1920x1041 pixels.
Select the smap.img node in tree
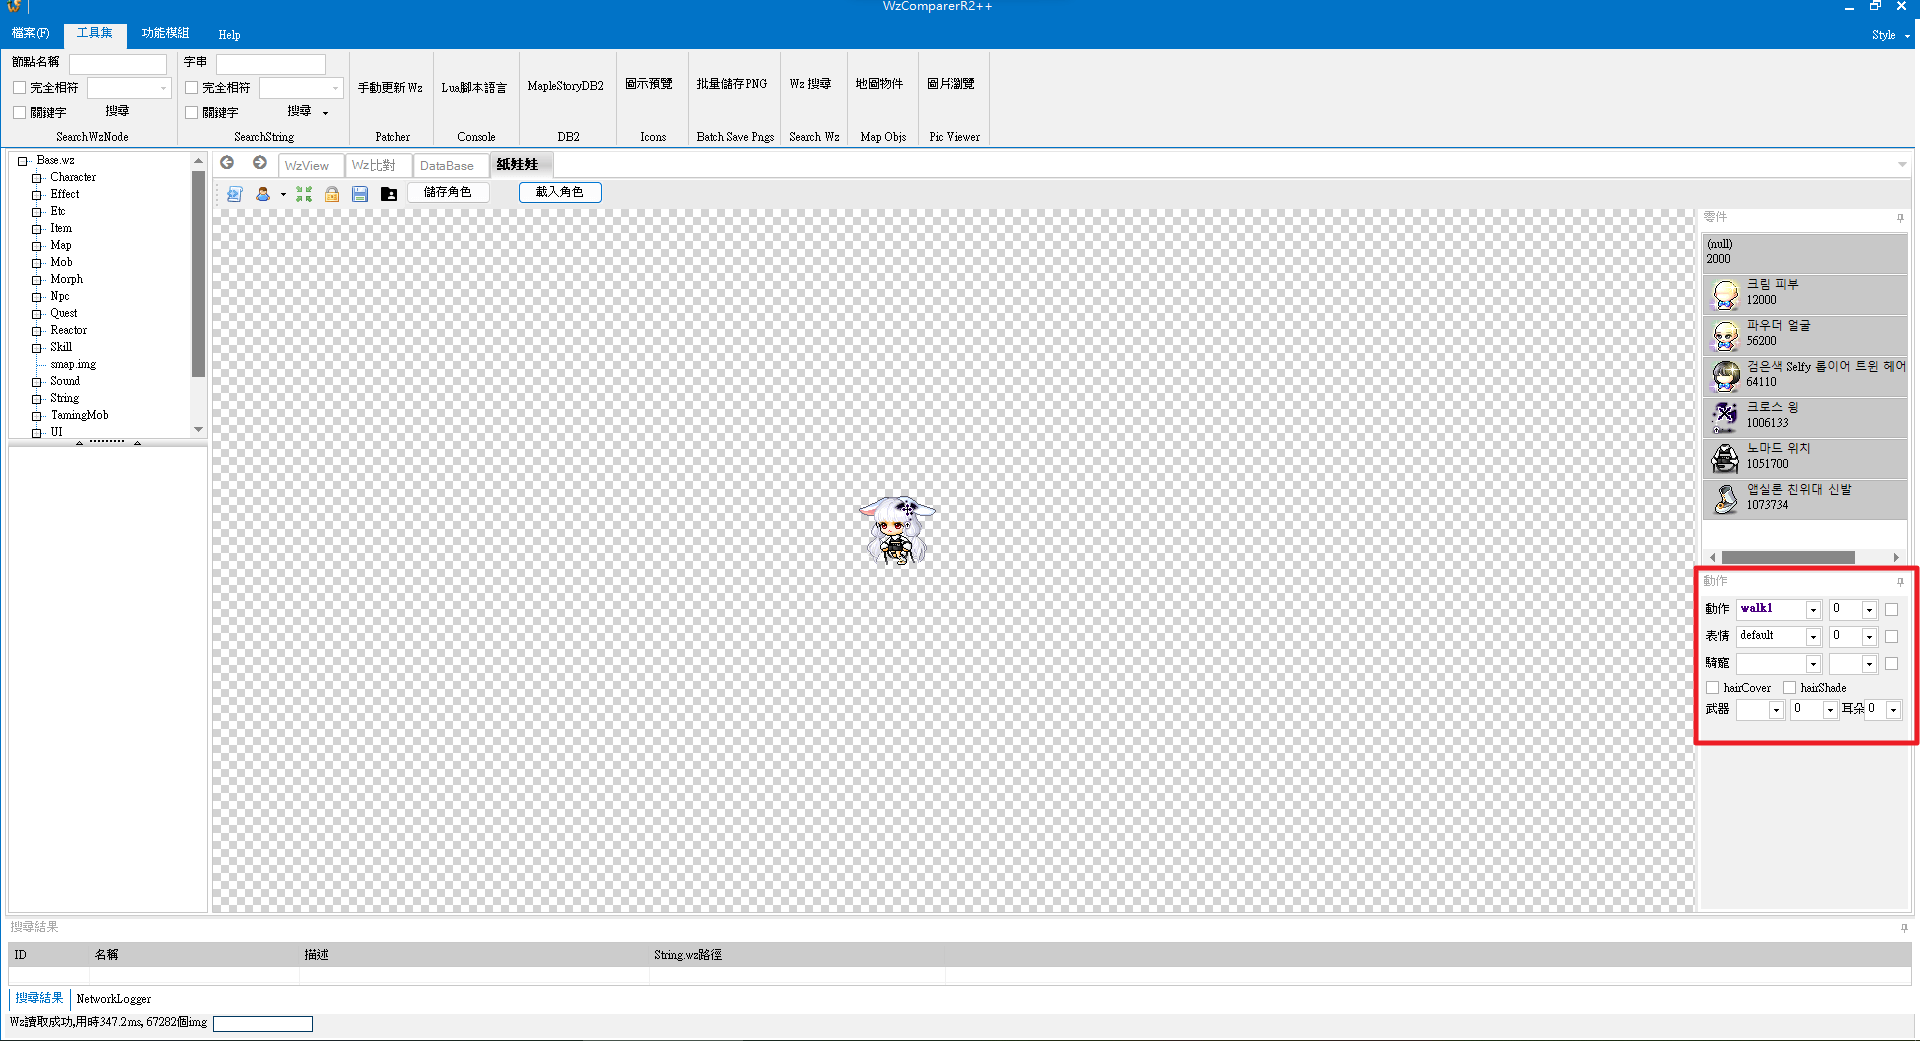point(73,365)
